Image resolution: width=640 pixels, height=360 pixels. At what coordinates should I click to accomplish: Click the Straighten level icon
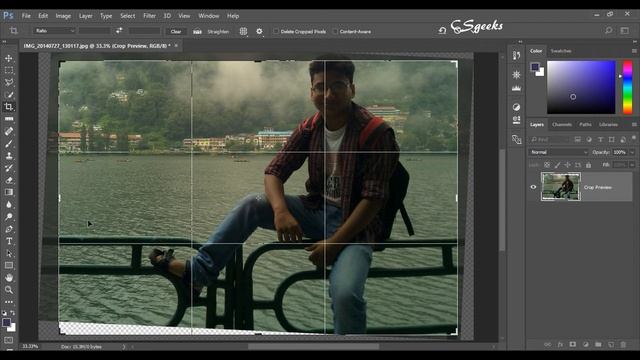(197, 31)
